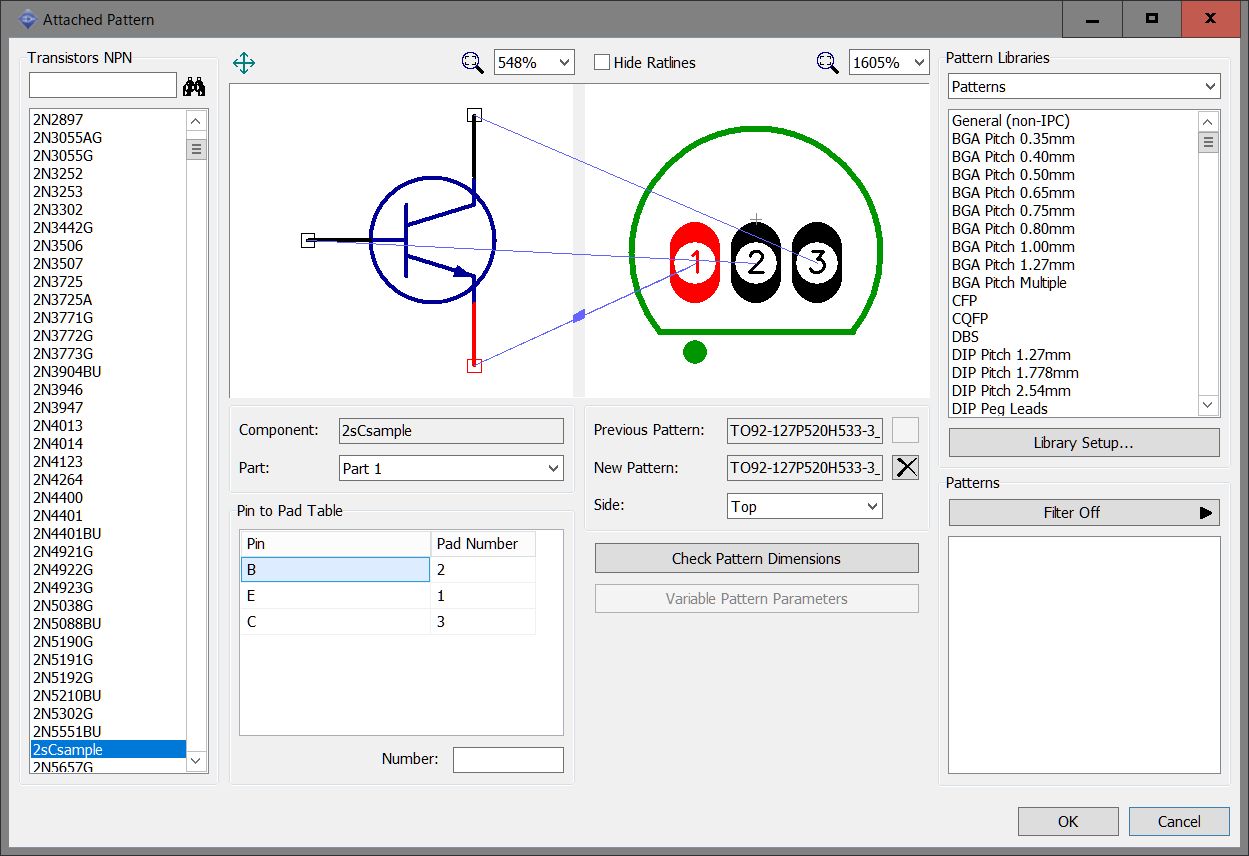Click Check Pattern Dimensions button
Viewport: 1249px width, 856px height.
[x=756, y=558]
